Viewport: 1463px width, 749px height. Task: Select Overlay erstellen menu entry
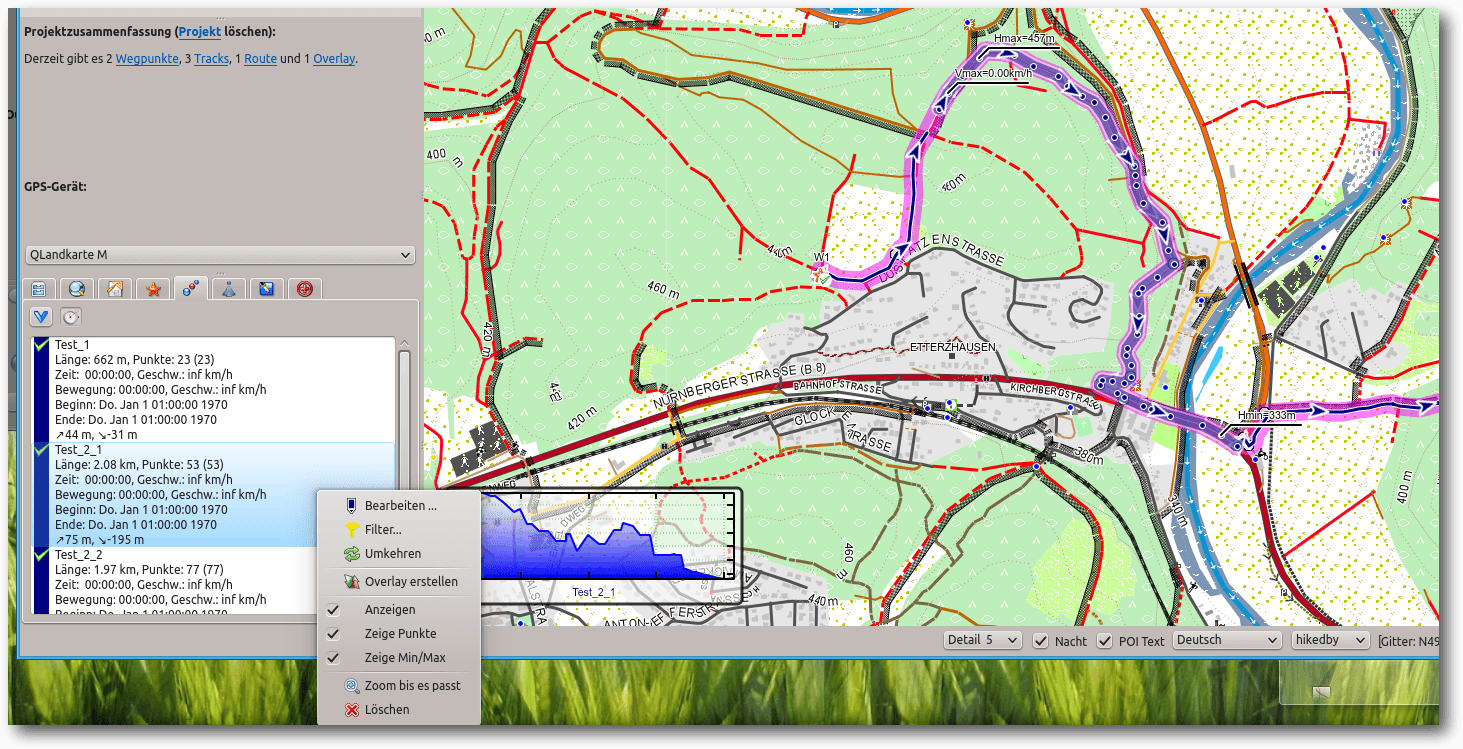tap(398, 582)
